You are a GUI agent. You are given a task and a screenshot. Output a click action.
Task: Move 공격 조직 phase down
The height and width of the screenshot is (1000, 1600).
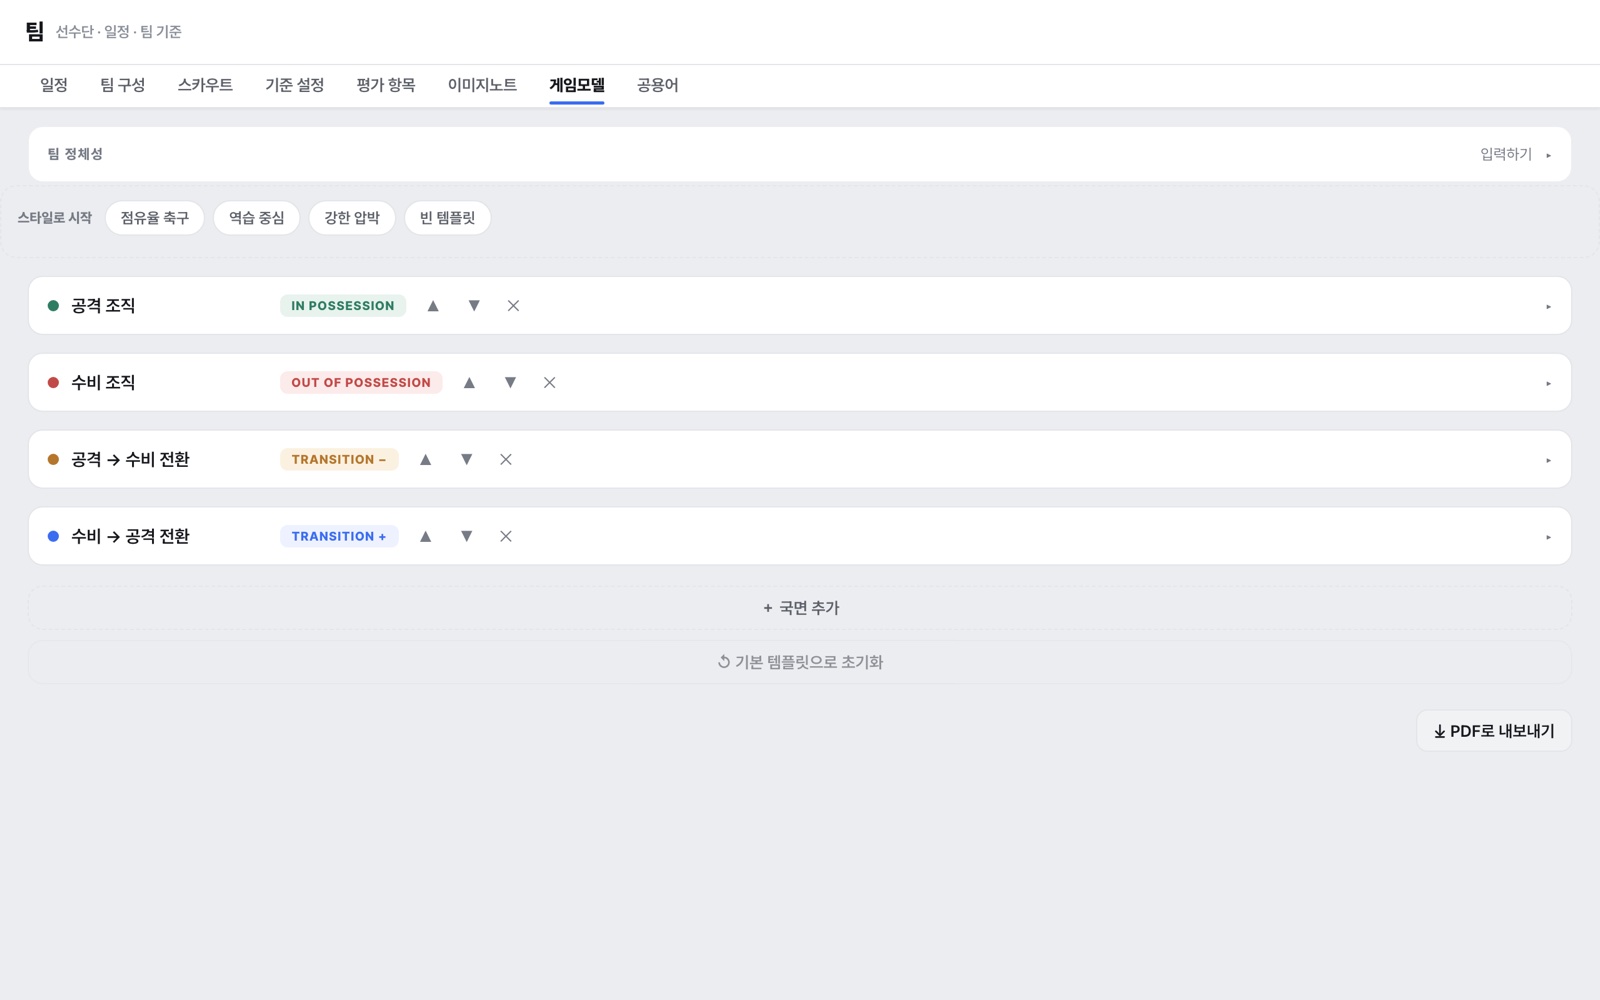(x=474, y=306)
